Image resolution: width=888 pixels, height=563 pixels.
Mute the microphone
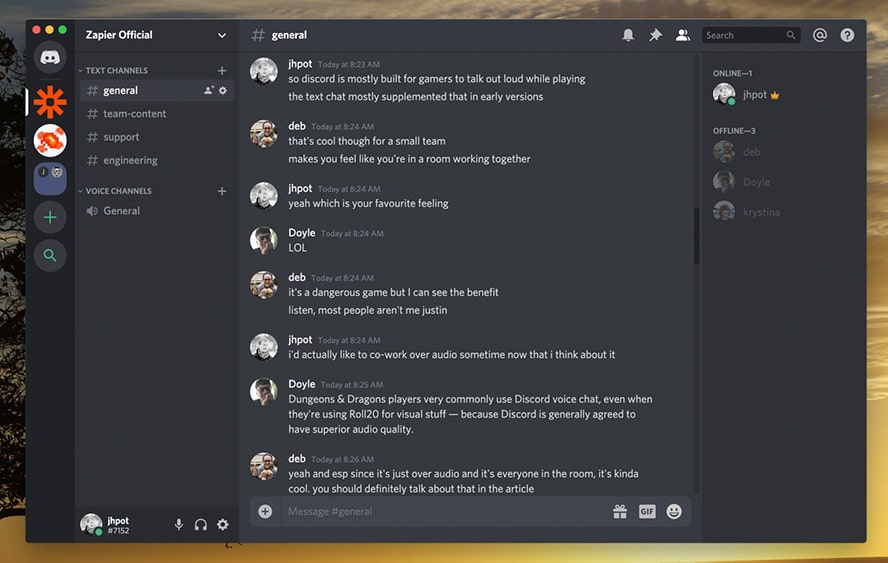click(x=179, y=524)
